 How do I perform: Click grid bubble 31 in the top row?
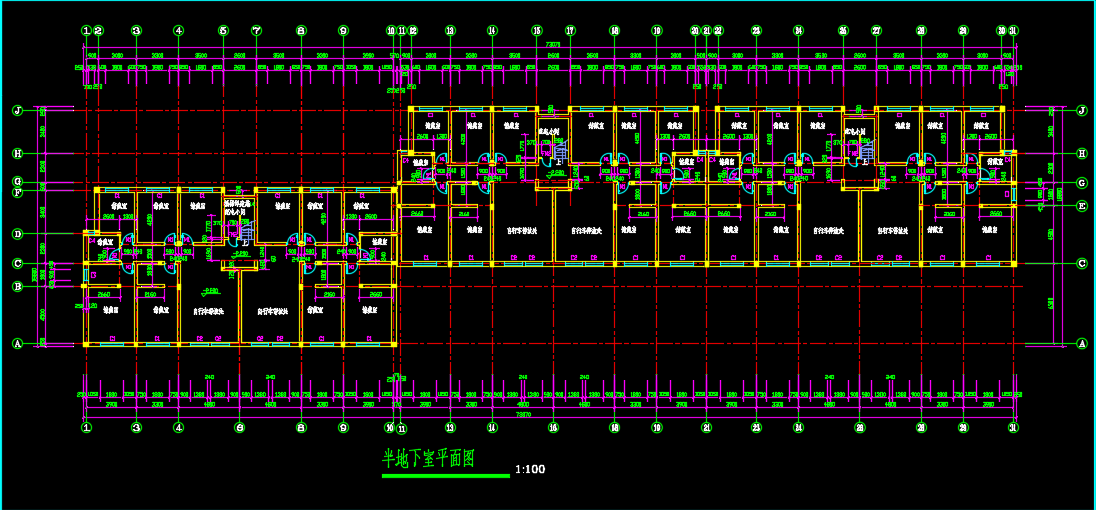coord(1013,31)
